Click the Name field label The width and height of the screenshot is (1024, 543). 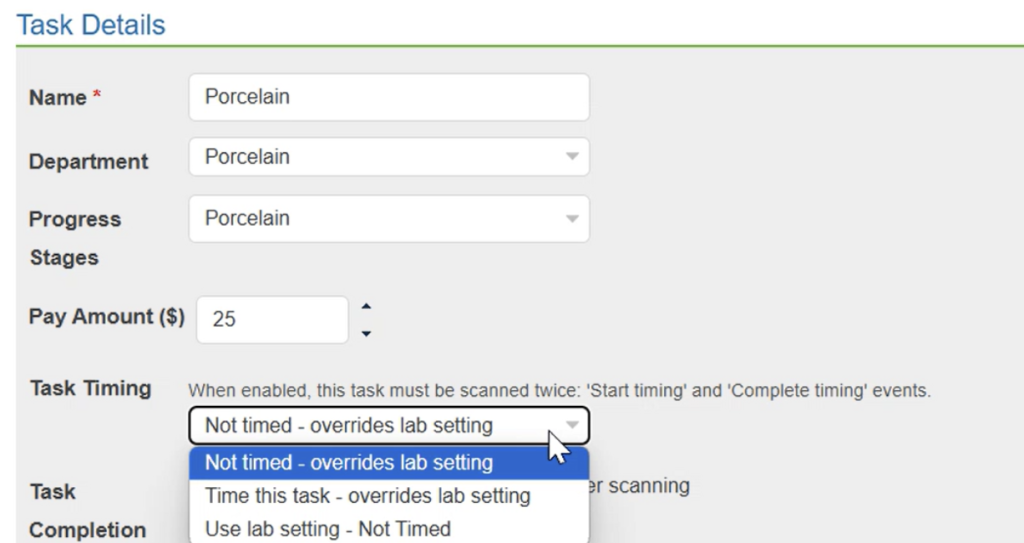click(58, 98)
